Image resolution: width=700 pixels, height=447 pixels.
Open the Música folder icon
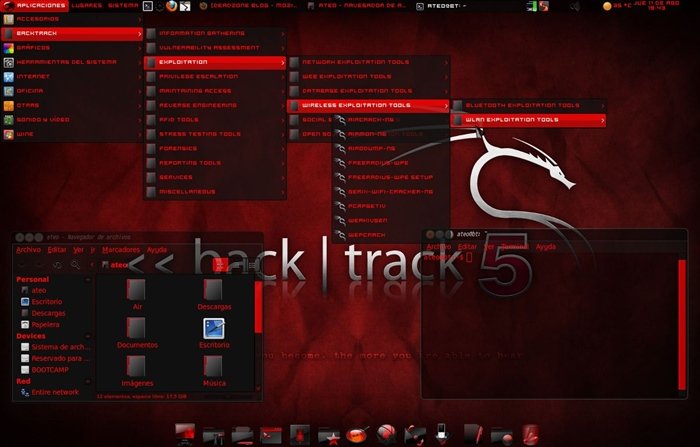click(213, 367)
